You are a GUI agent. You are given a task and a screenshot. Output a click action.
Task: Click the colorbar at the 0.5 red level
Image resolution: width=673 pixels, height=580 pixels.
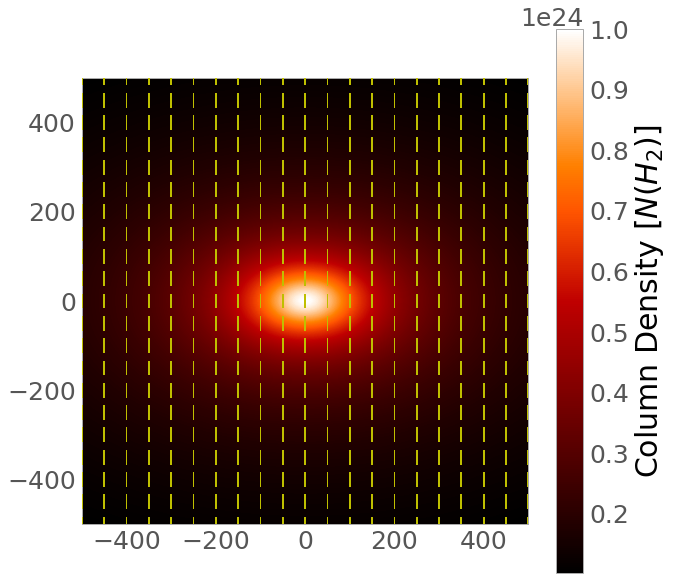[x=570, y=333]
